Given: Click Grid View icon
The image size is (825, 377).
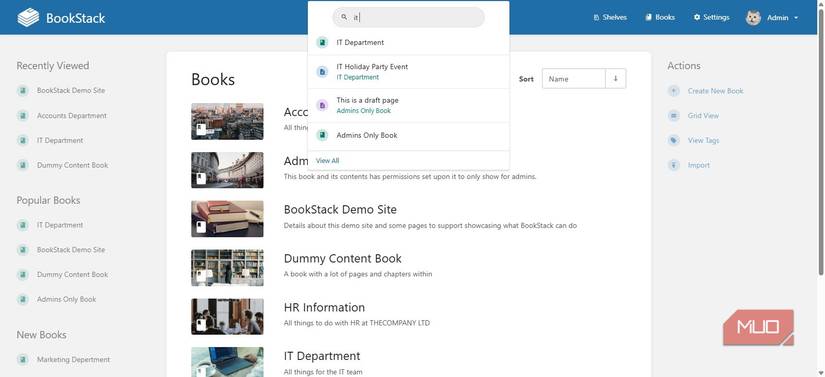Looking at the screenshot, I should [x=673, y=116].
